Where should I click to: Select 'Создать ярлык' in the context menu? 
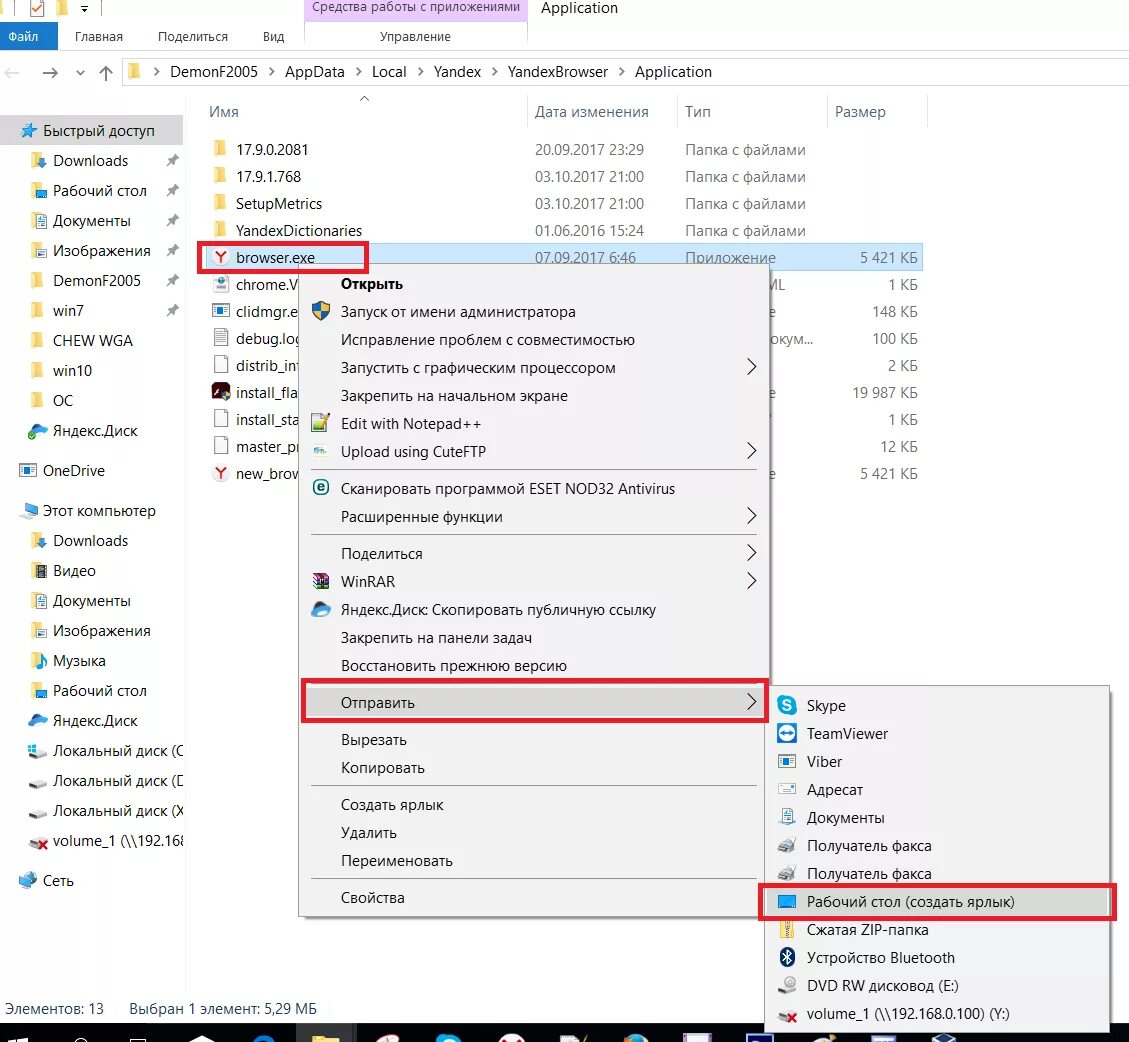[392, 805]
